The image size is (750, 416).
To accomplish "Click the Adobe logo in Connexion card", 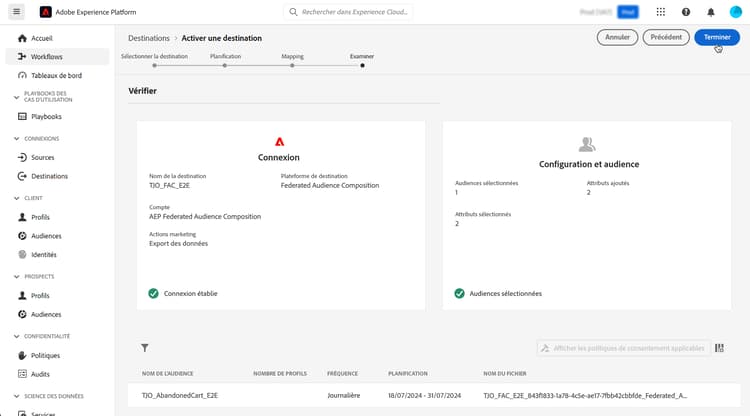I will 279,142.
